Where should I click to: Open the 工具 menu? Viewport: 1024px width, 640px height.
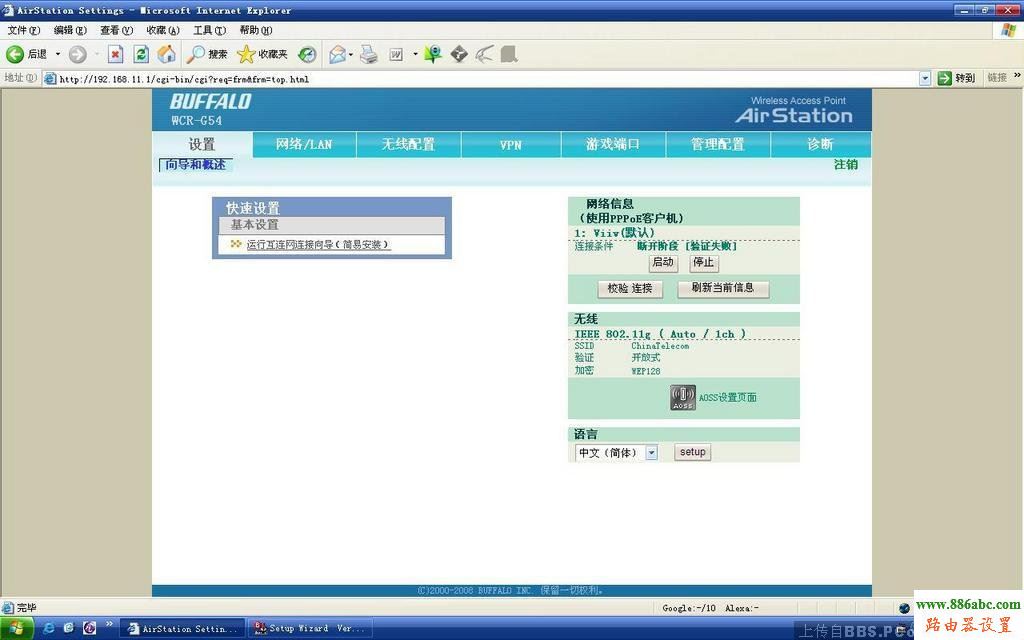point(209,30)
